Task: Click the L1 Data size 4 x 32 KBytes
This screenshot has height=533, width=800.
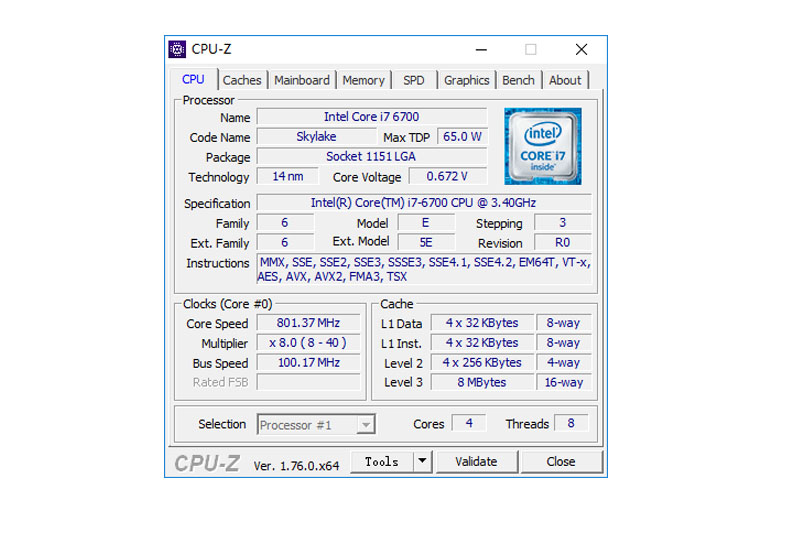Action: (x=482, y=323)
